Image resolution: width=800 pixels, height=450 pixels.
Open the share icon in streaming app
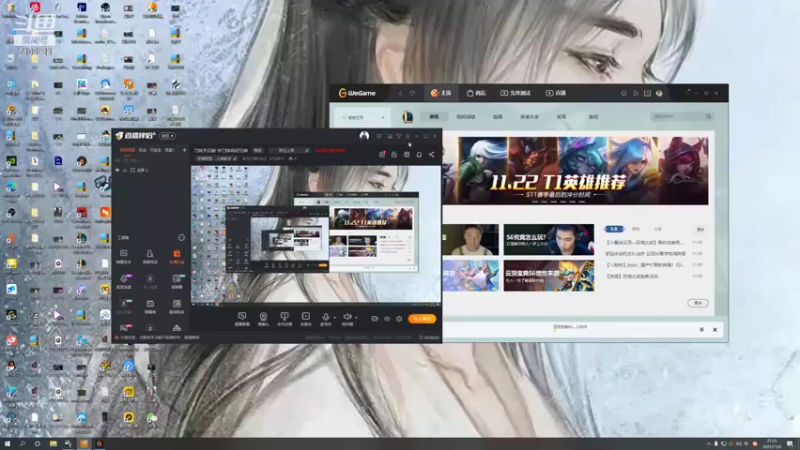432,154
